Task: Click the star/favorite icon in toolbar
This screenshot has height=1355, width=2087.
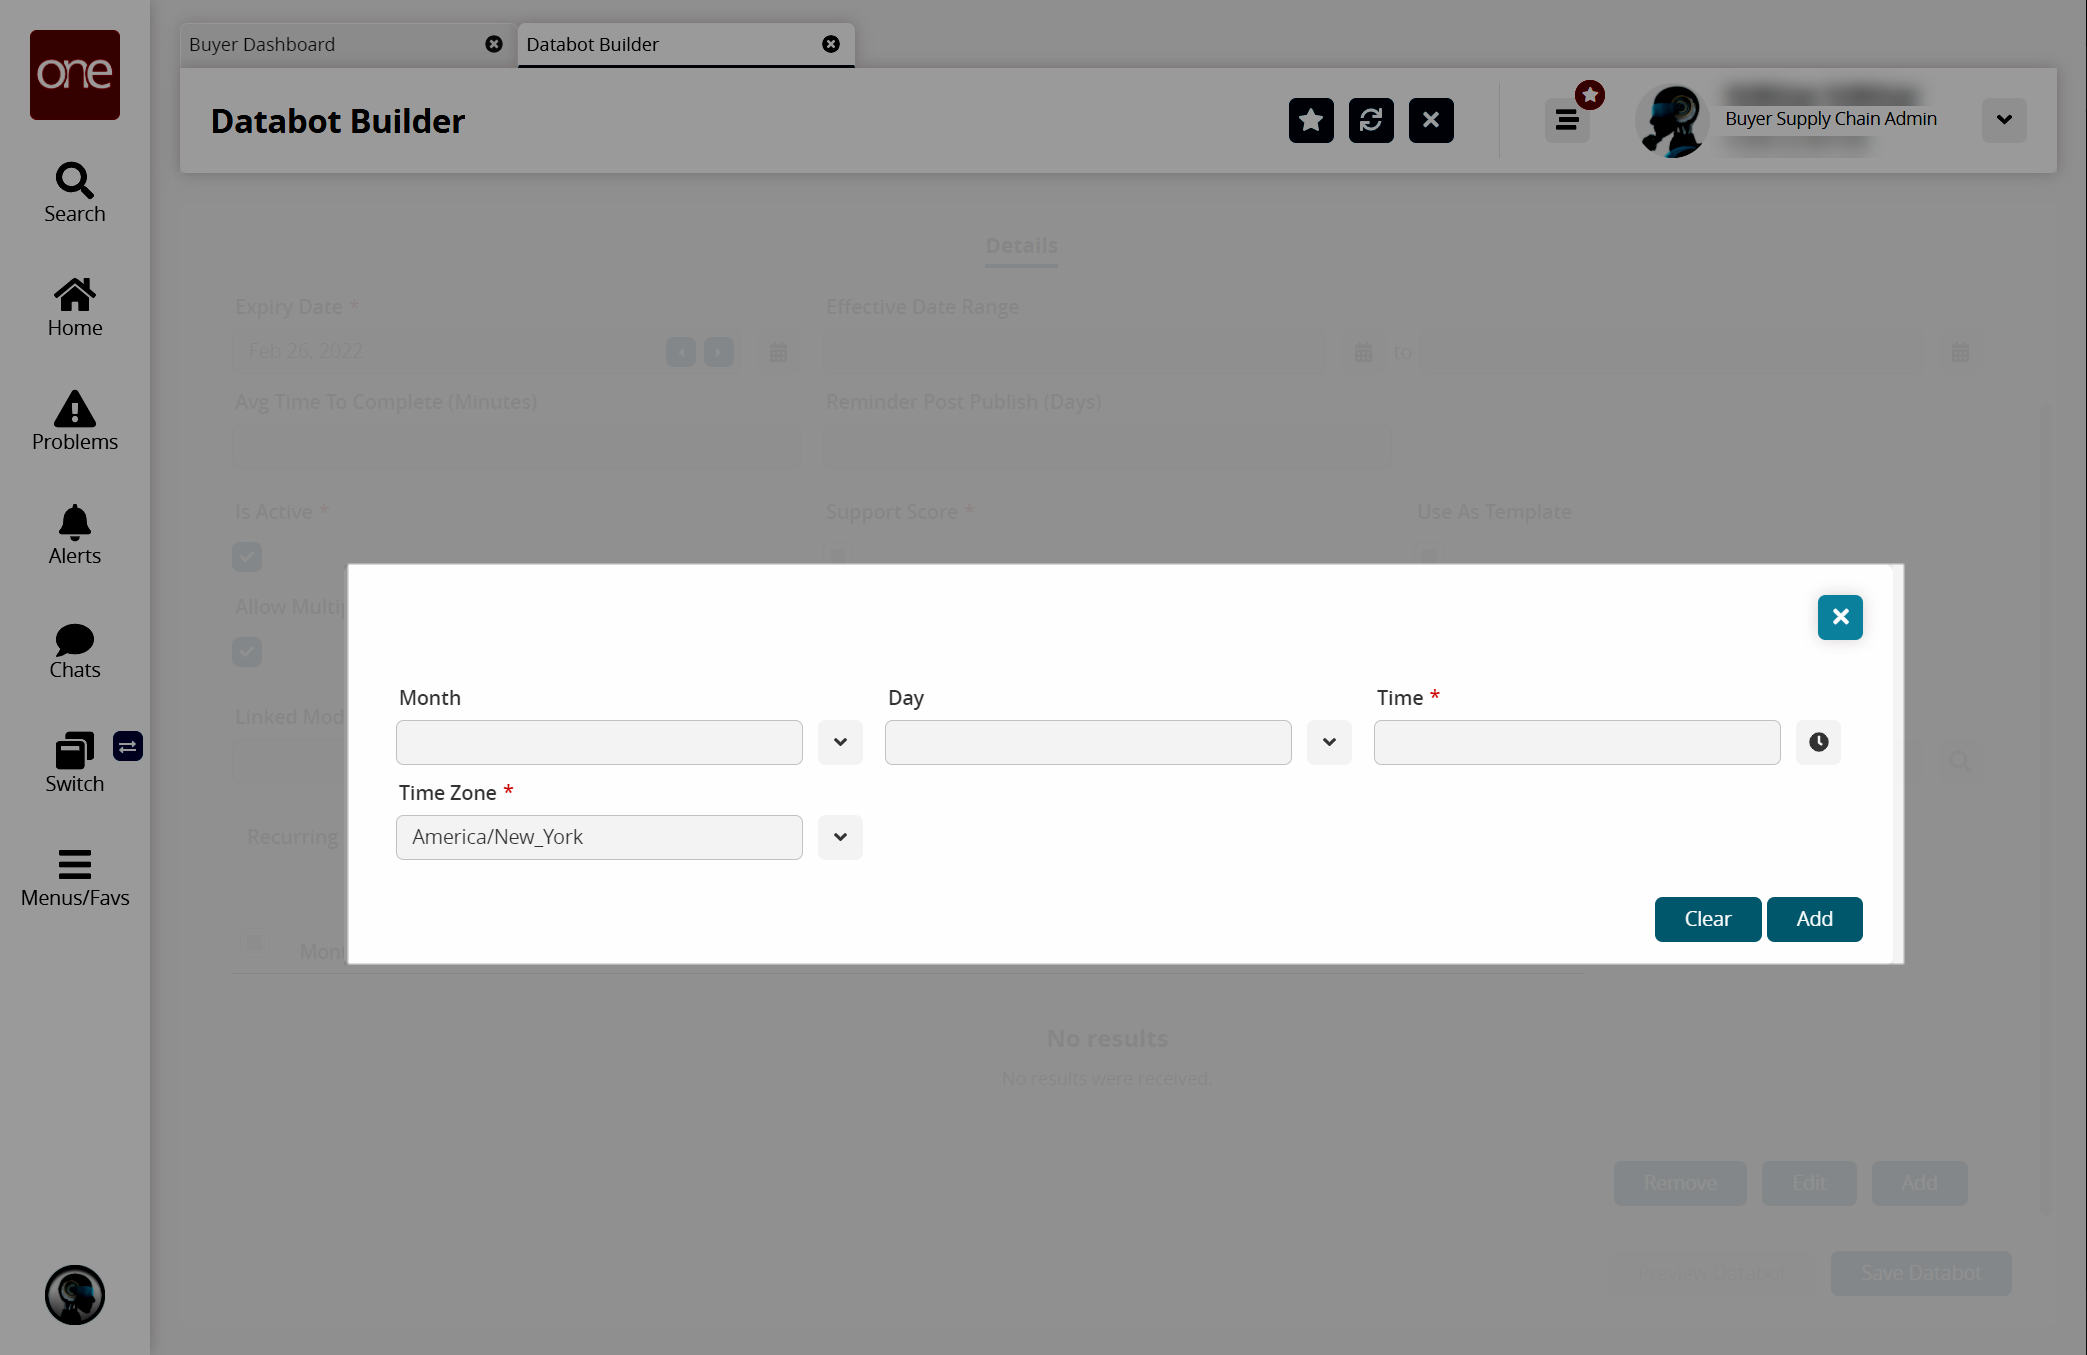Action: click(1310, 120)
